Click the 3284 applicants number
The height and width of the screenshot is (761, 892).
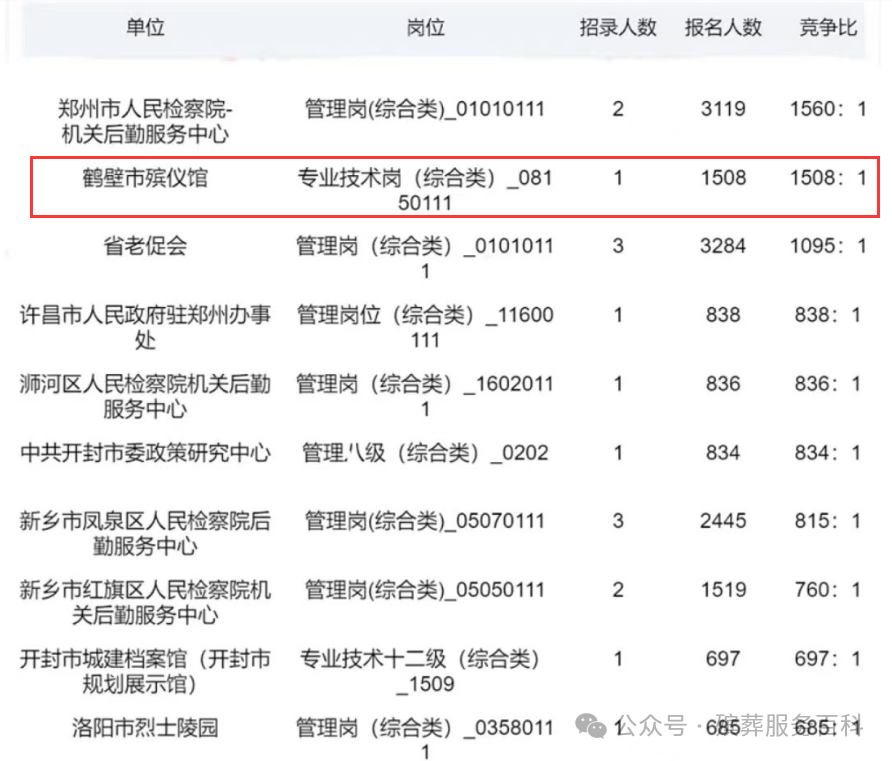723,246
